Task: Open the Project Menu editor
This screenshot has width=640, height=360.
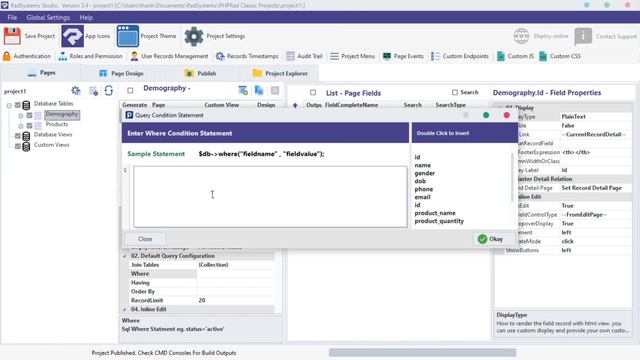Action: point(353,56)
